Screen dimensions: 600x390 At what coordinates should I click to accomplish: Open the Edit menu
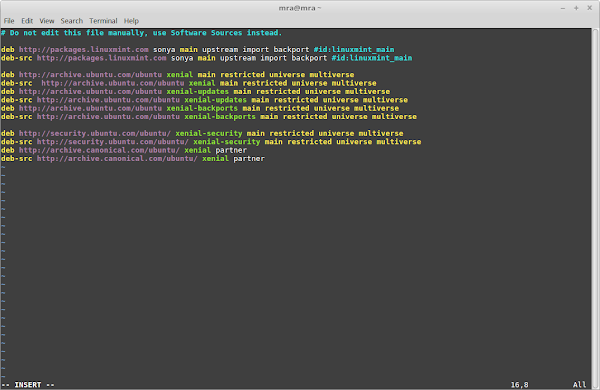click(27, 21)
